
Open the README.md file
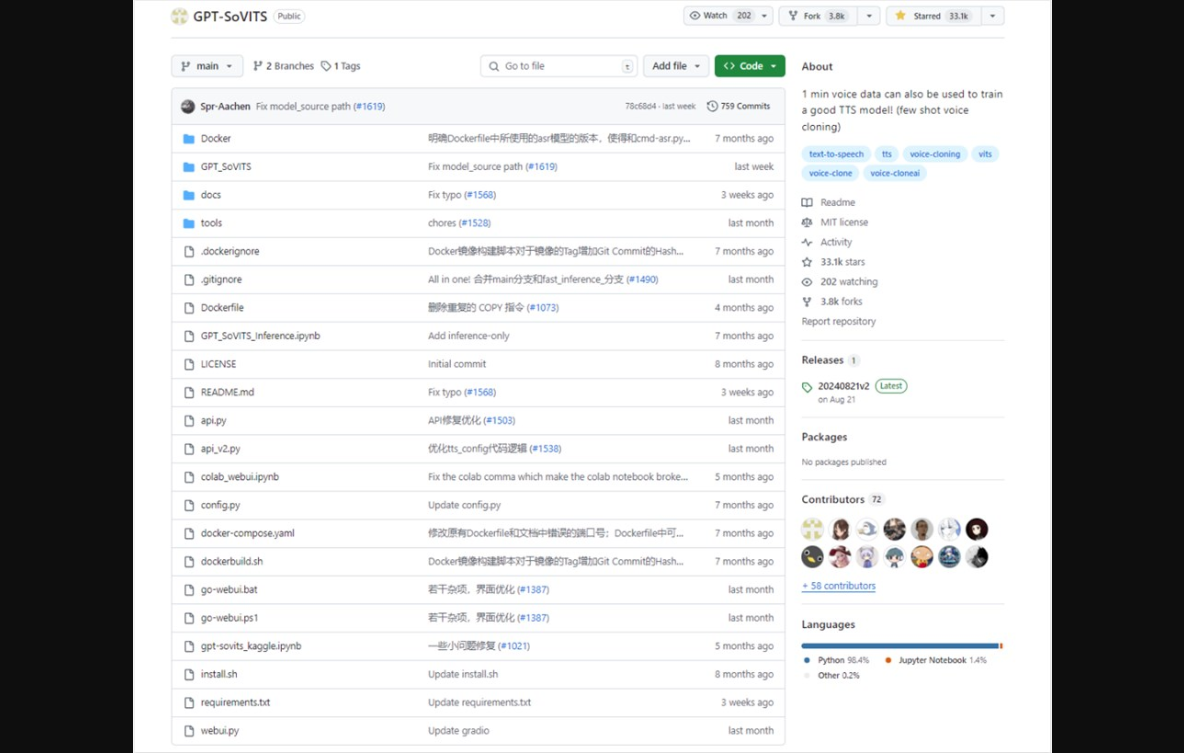pos(227,392)
